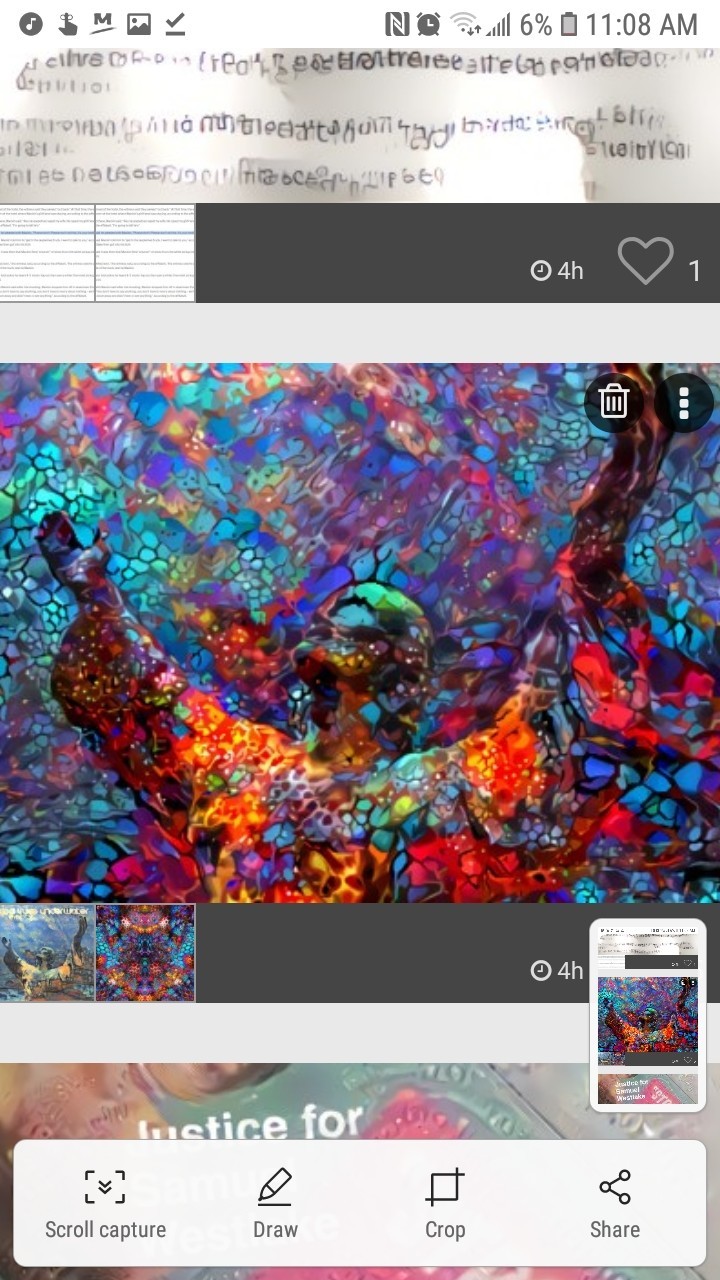Tap the like count '1'
Screen dimensions: 720x1280
coord(694,271)
